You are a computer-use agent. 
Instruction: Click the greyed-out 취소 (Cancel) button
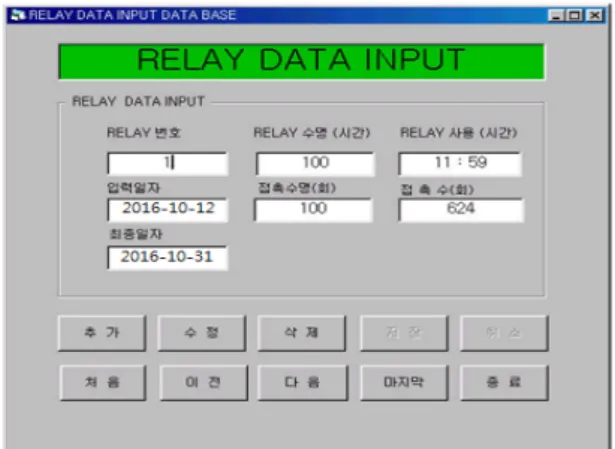point(504,333)
